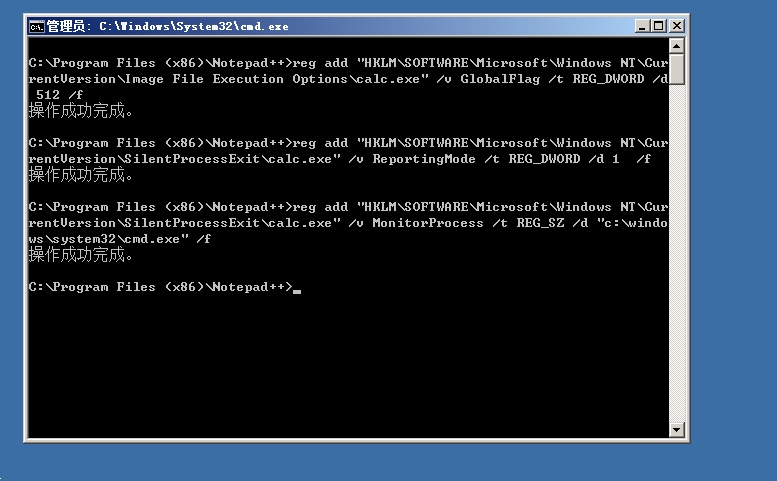Click the empty scrollbar track below the thumb
The image size is (777, 481).
[x=676, y=253]
